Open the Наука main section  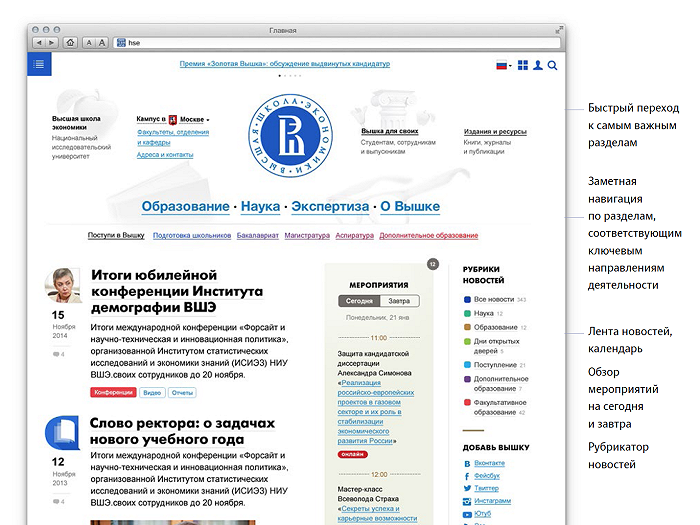click(260, 206)
